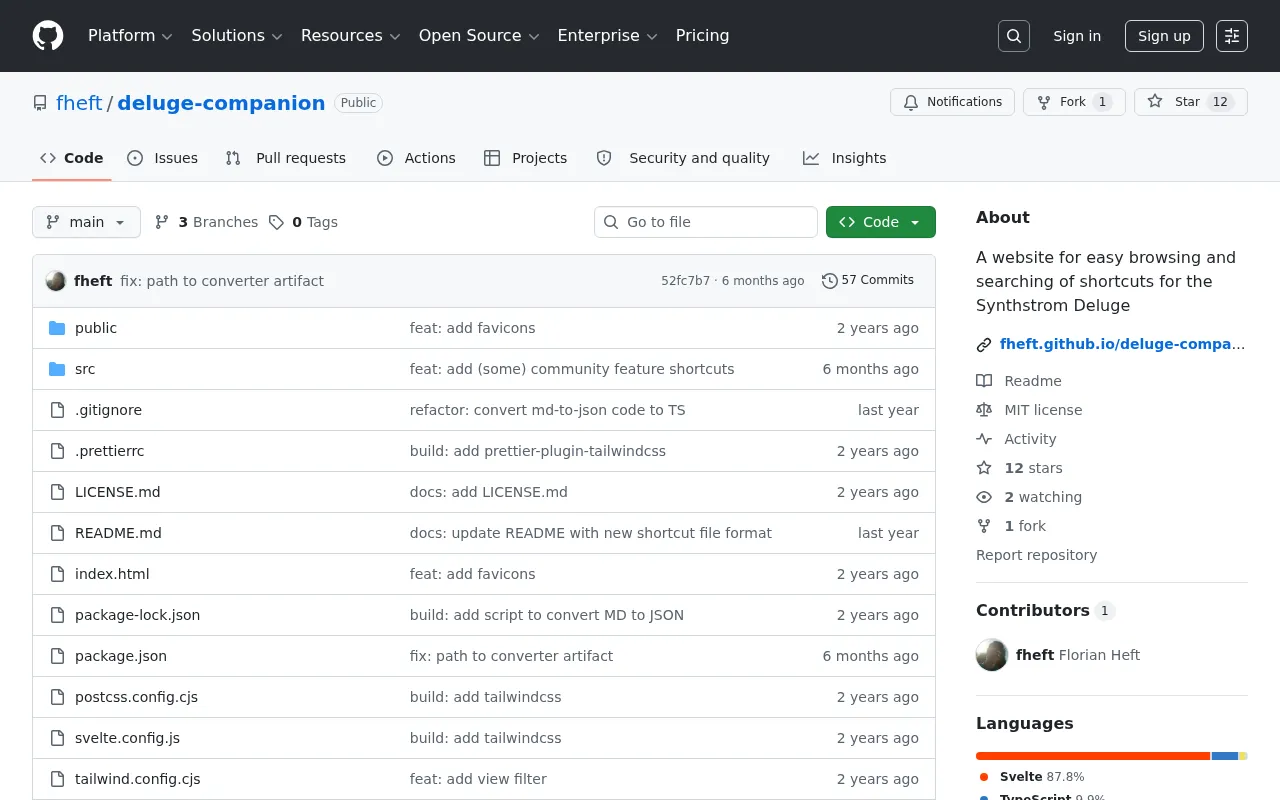Click the .gitignore file icon
1280x800 pixels.
pos(57,410)
